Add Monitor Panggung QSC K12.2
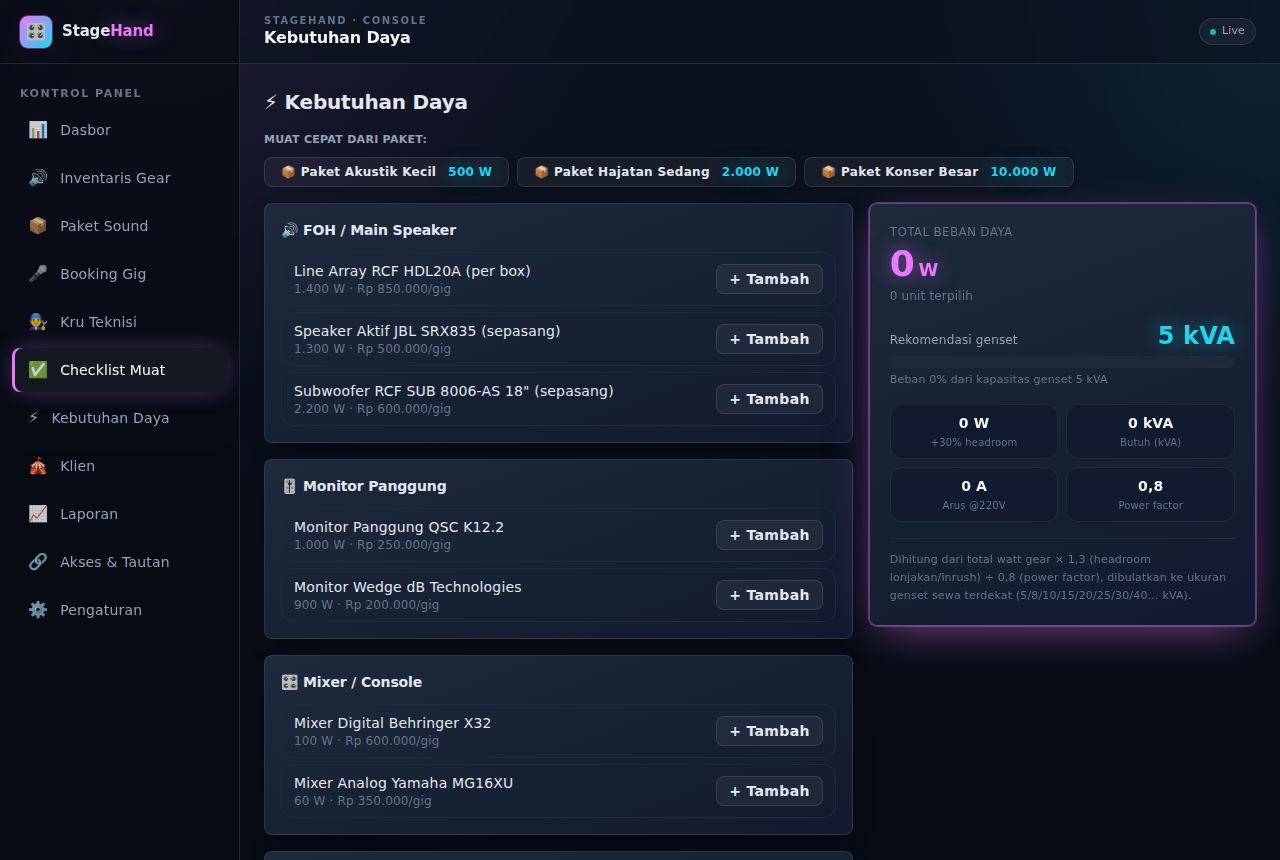This screenshot has width=1280, height=860. [769, 535]
